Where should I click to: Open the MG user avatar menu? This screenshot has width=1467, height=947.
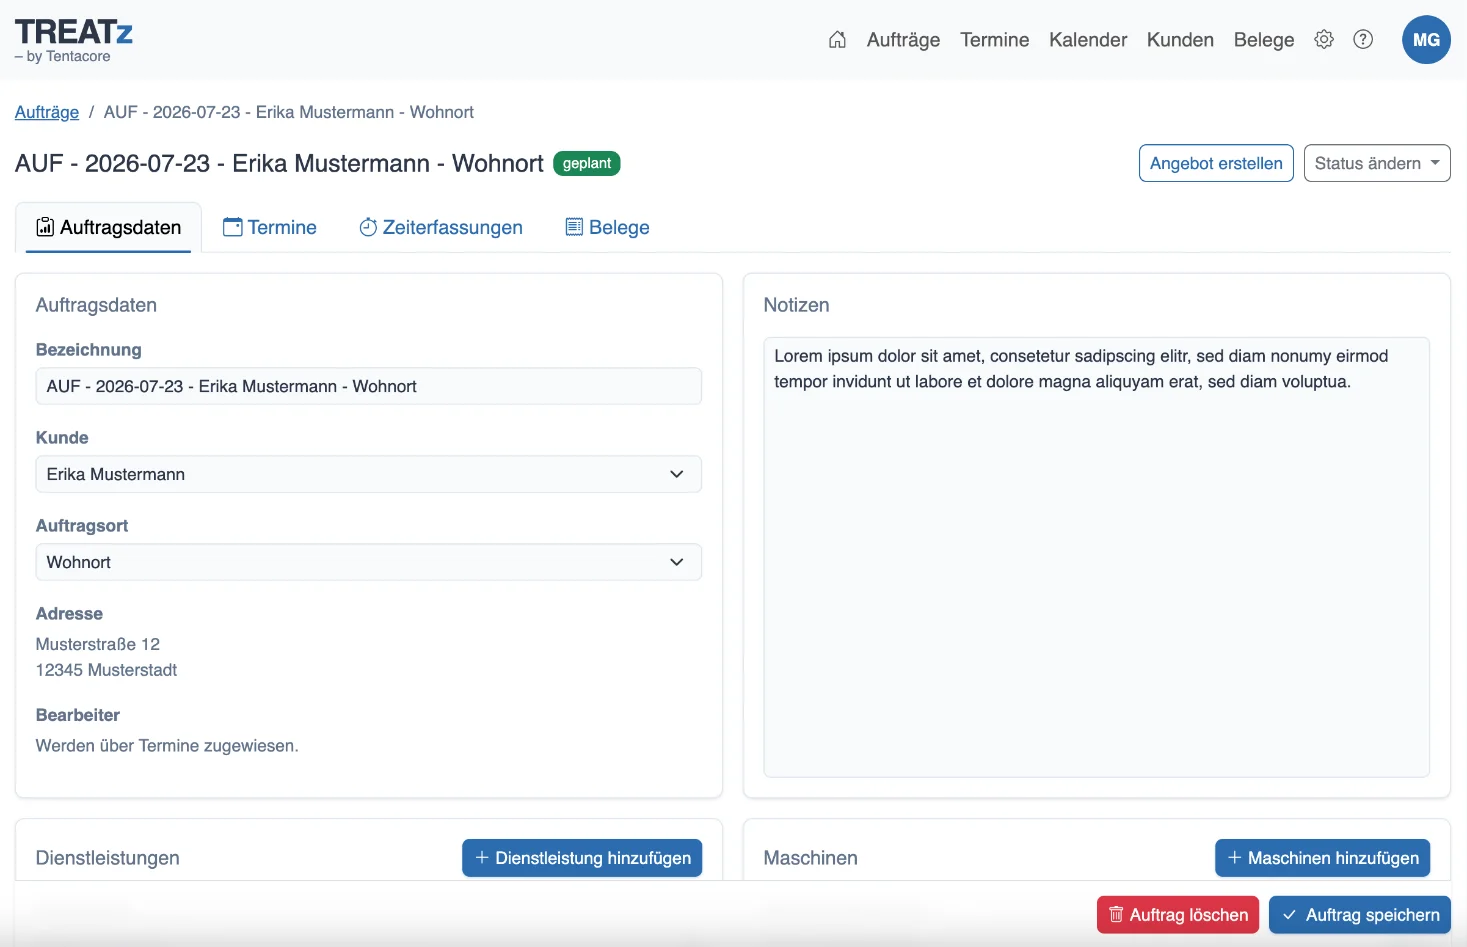1426,40
